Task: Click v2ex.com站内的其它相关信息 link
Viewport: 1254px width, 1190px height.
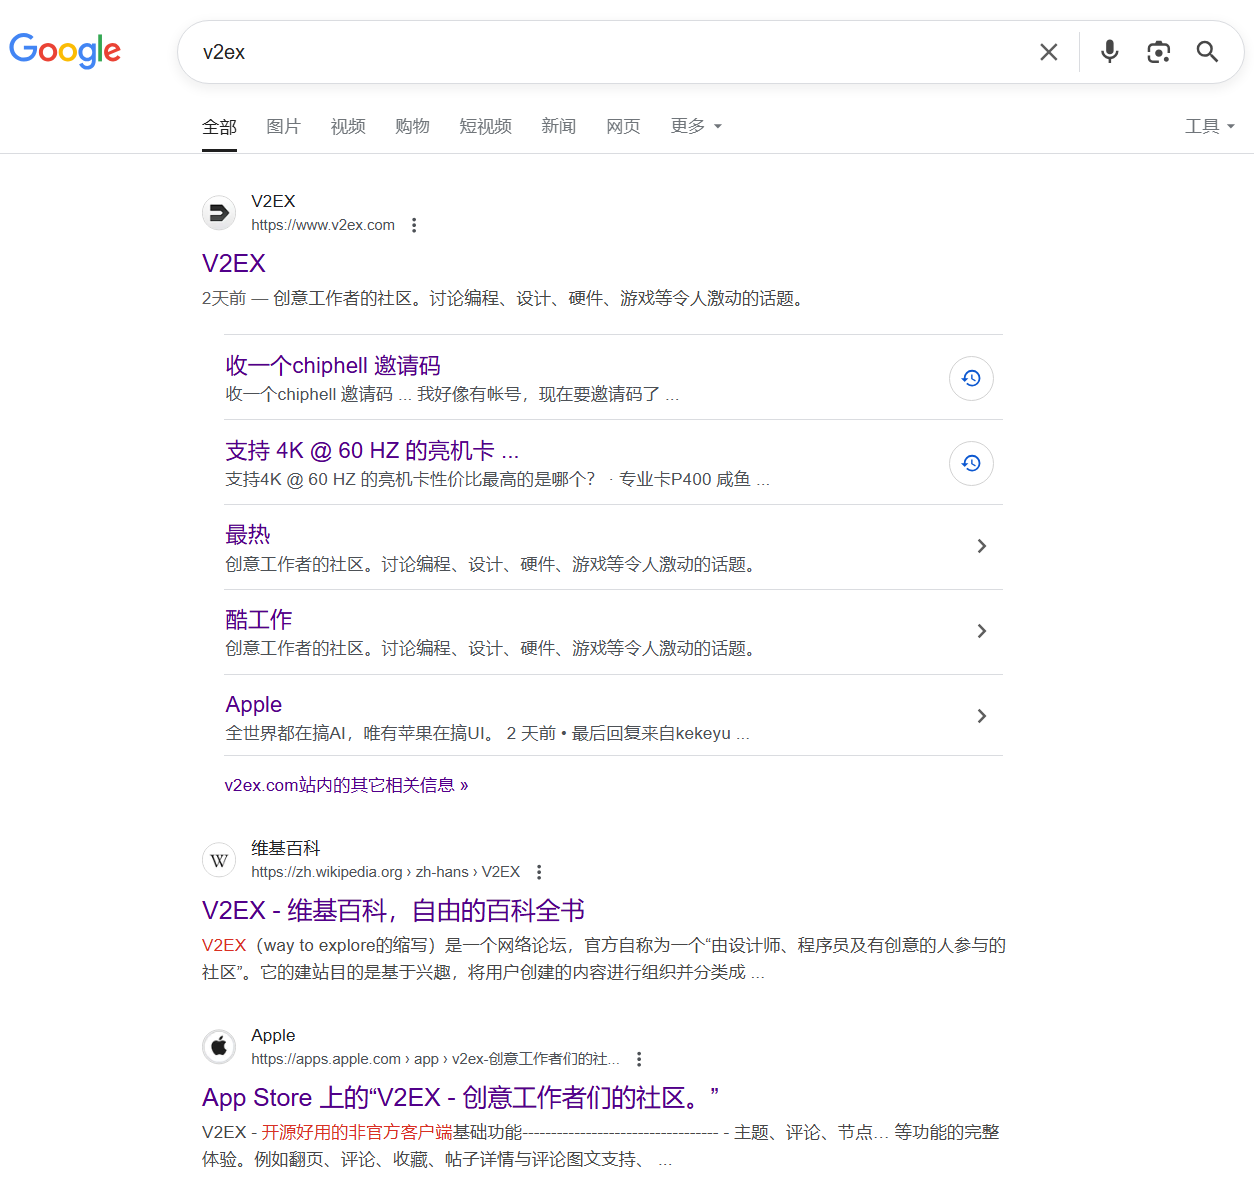Action: point(346,785)
